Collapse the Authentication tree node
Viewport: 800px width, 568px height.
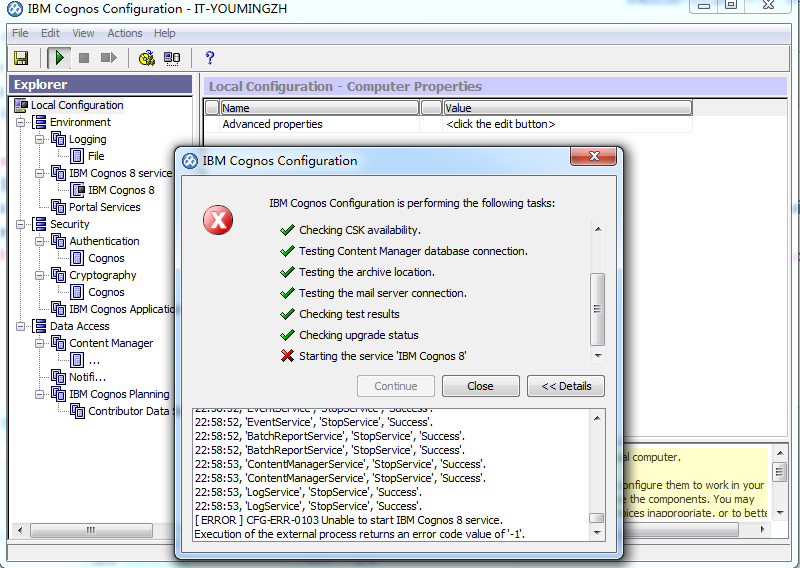(x=39, y=241)
